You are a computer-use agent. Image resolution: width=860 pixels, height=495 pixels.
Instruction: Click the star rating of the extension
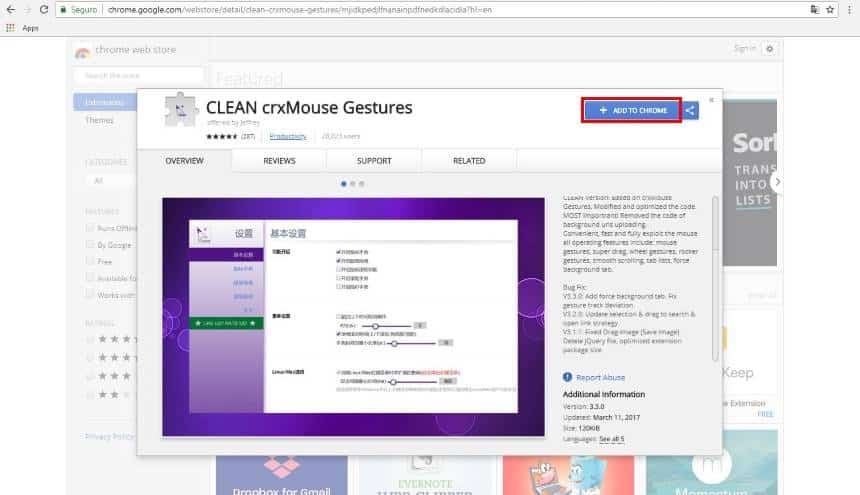pos(222,136)
